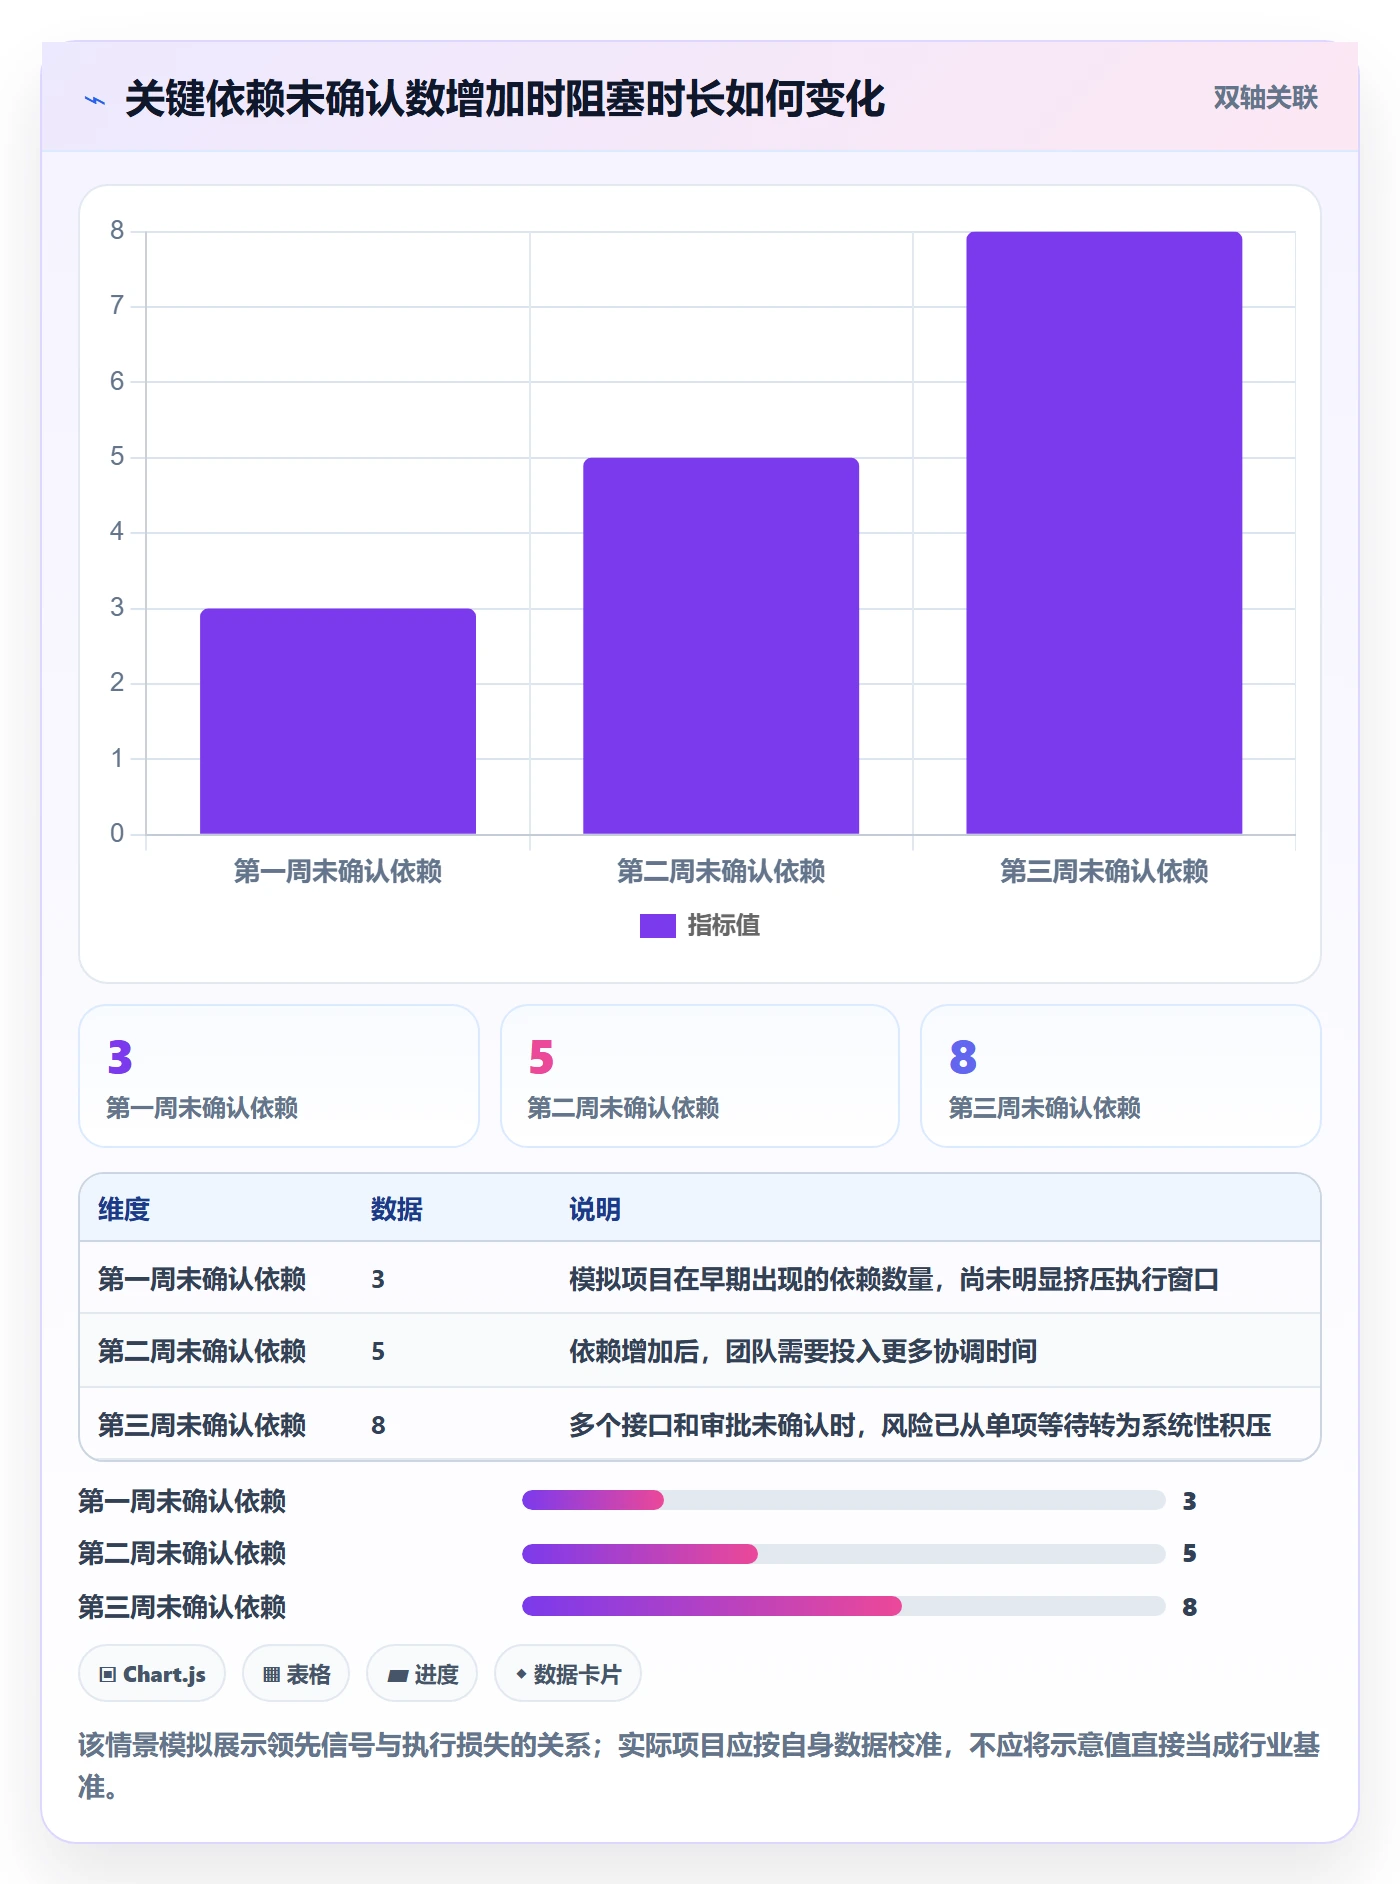This screenshot has width=1400, height=1884.
Task: Click the table description starting 多个接口和审批
Action: pyautogui.click(x=920, y=1426)
